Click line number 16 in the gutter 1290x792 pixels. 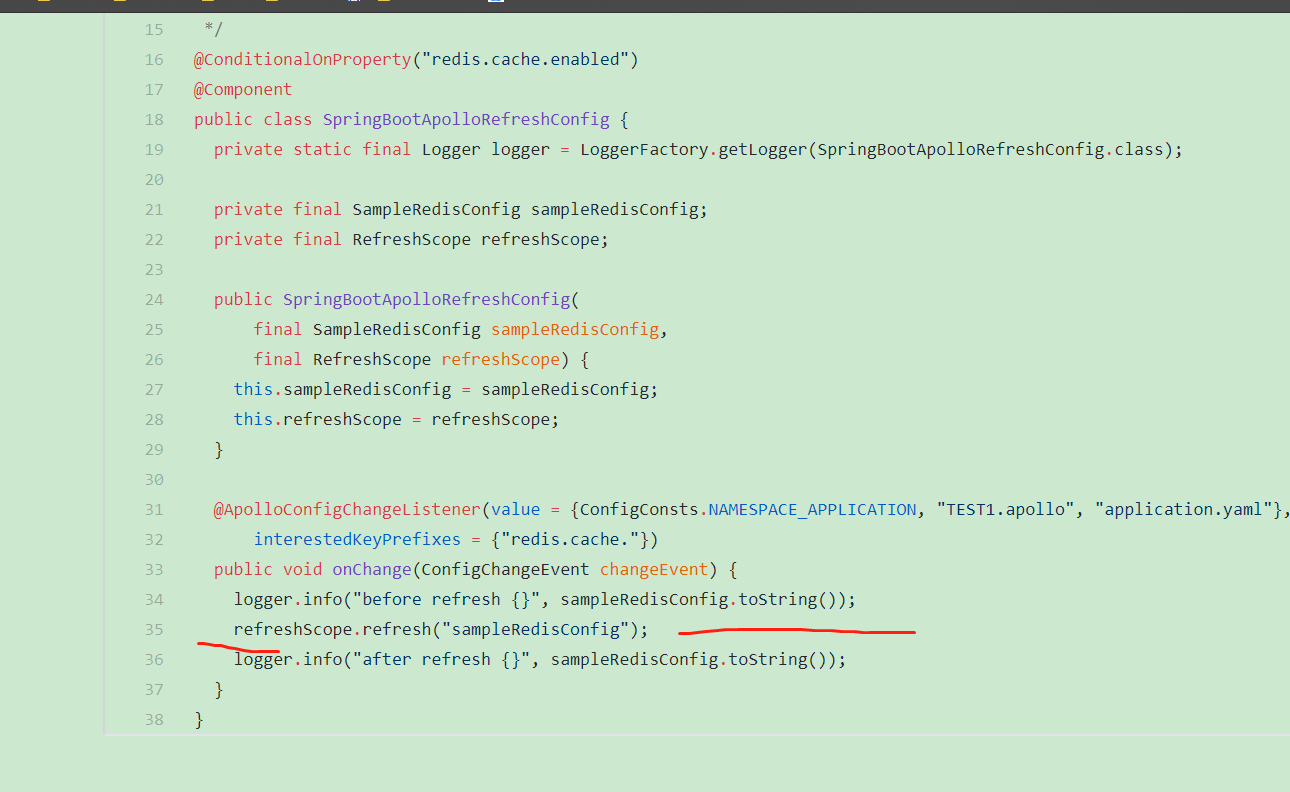(x=154, y=59)
